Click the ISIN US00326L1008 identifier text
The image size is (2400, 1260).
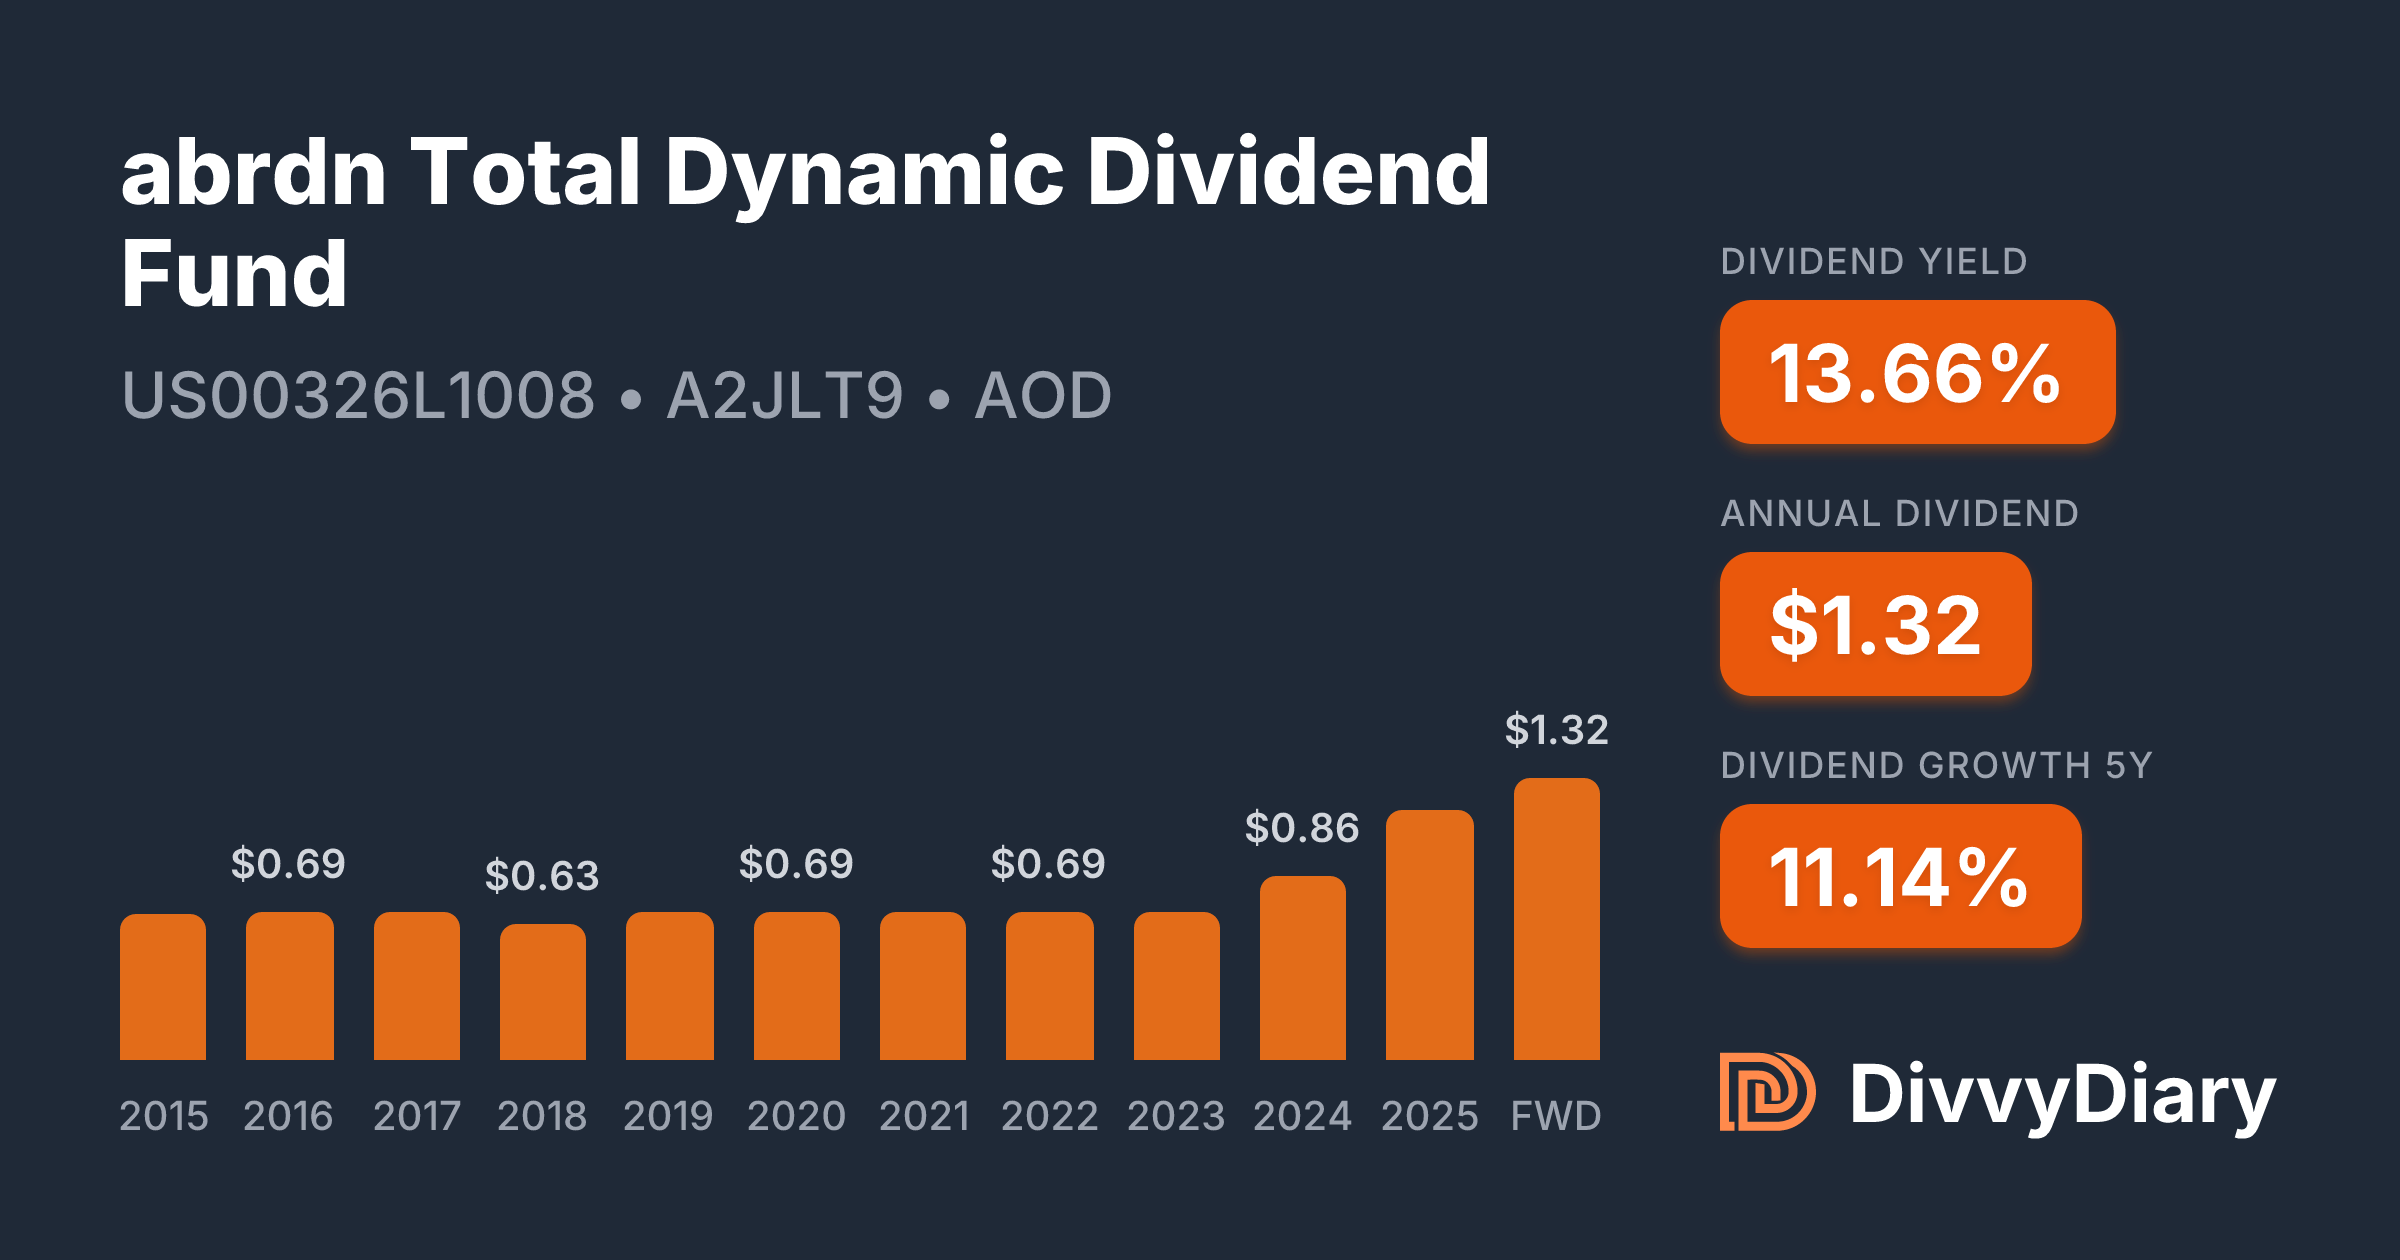[358, 395]
